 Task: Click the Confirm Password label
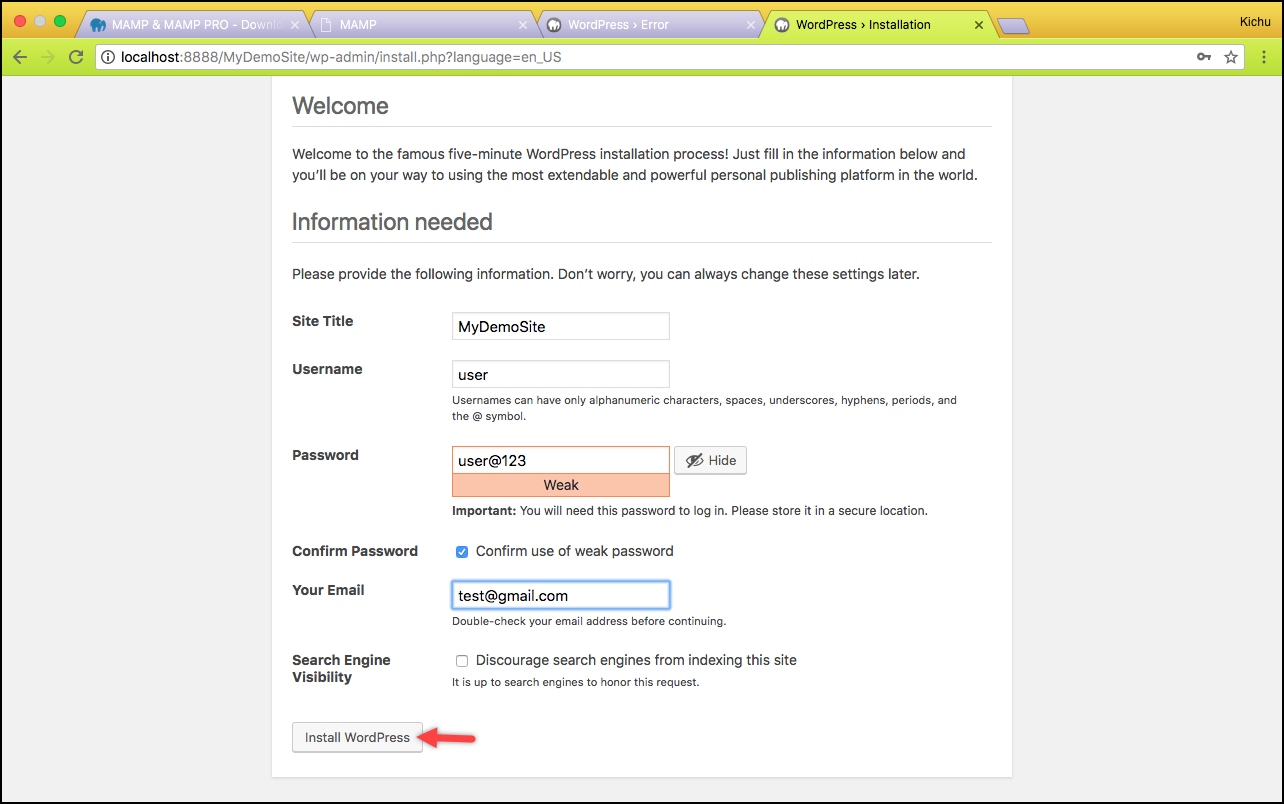click(355, 551)
